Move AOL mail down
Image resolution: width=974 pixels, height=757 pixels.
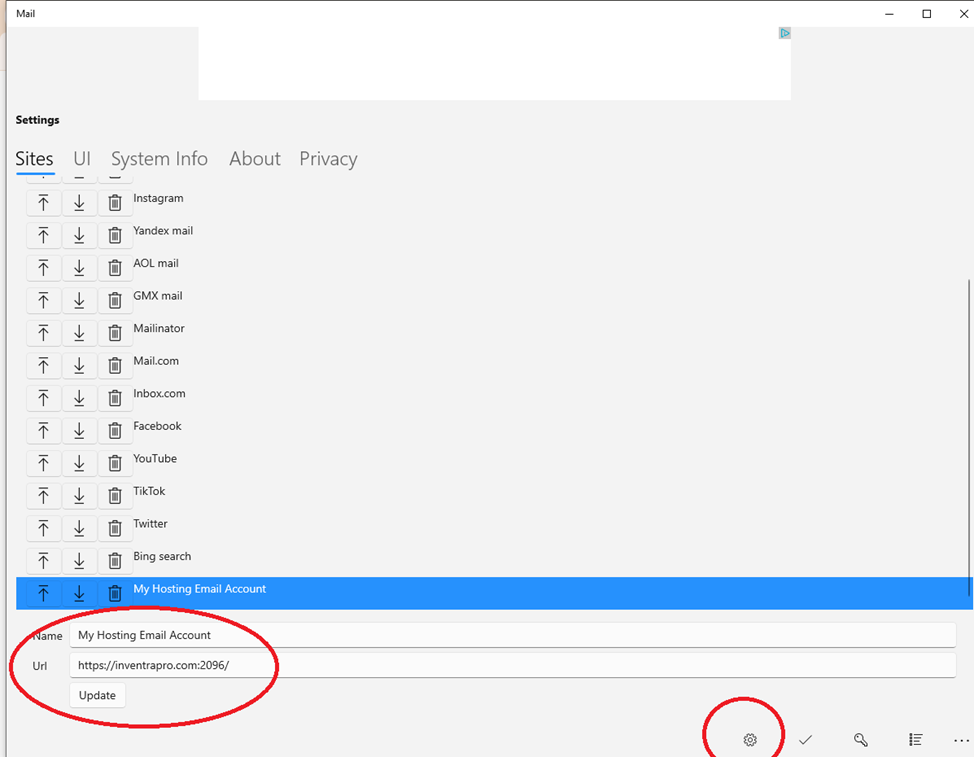79,268
